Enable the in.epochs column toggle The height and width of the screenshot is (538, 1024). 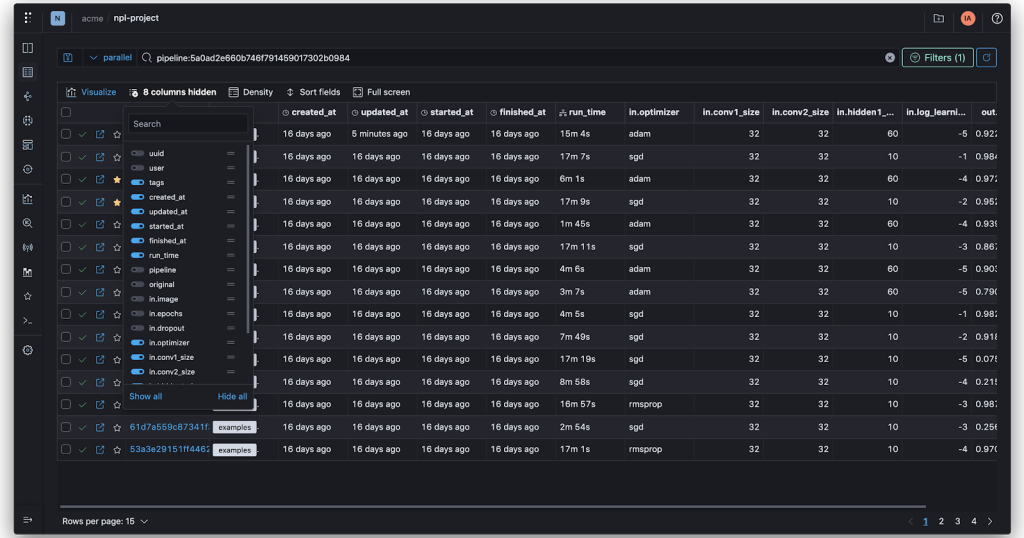tap(137, 313)
